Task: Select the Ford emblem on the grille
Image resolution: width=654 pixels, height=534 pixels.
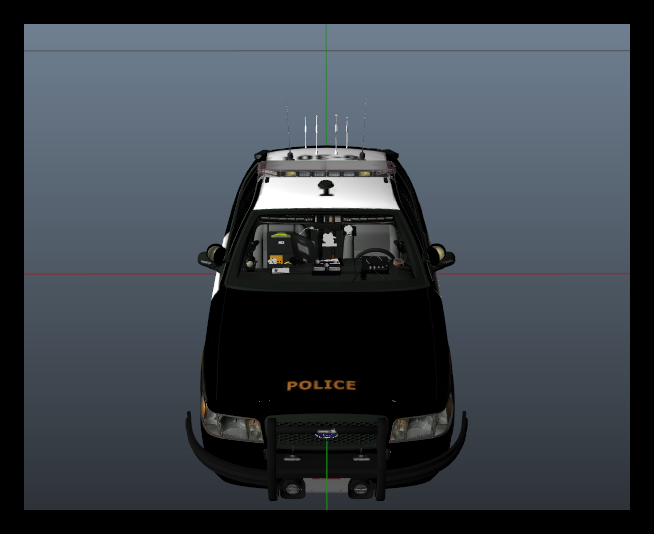Action: (x=326, y=435)
